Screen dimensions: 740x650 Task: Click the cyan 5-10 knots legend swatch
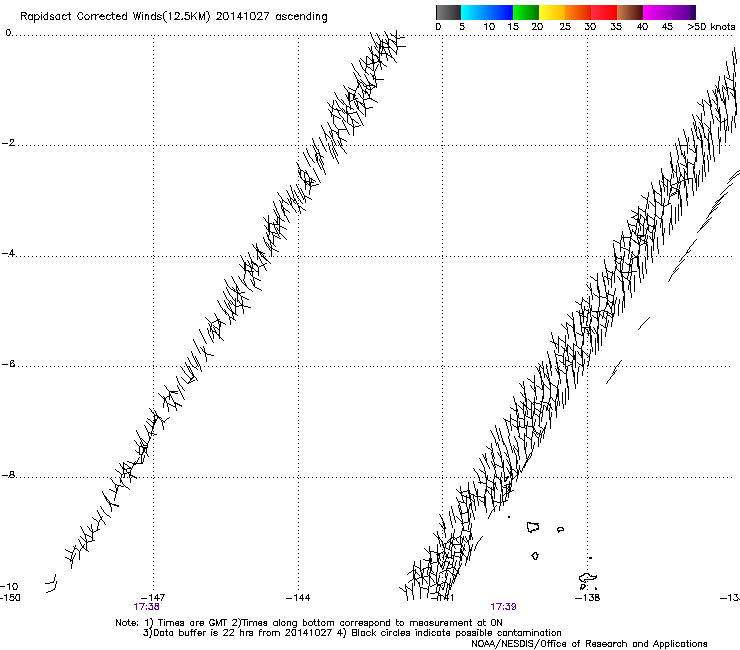click(473, 12)
